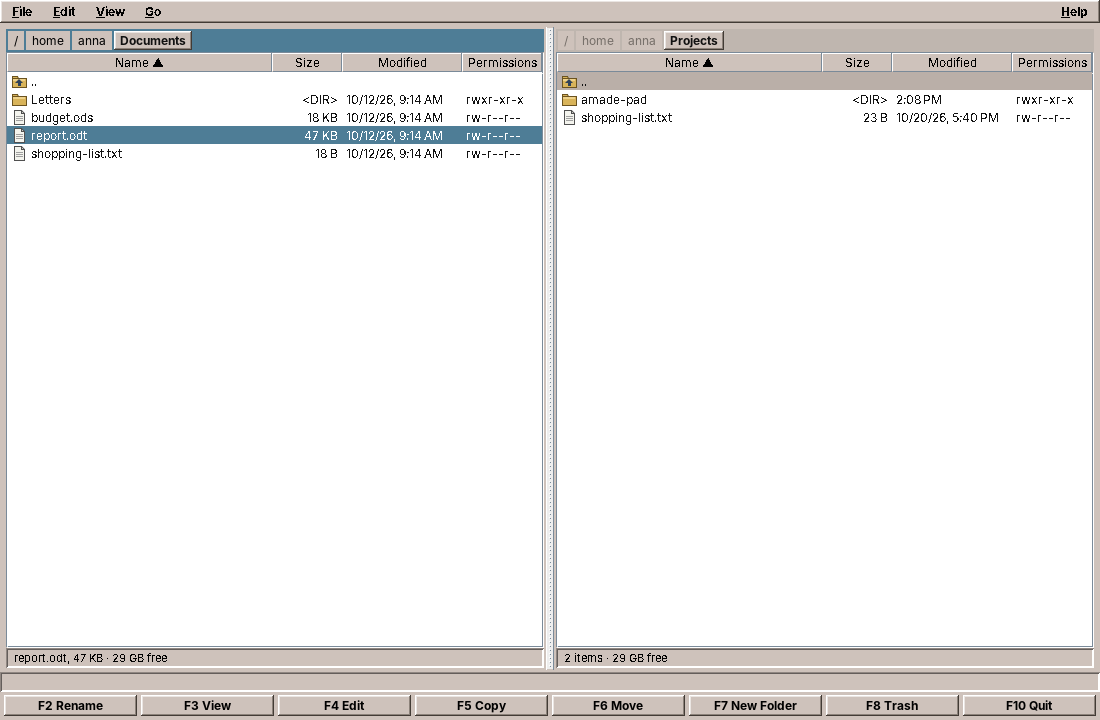The image size is (1100, 720).
Task: Click the F10 Quit button
Action: coord(1029,705)
